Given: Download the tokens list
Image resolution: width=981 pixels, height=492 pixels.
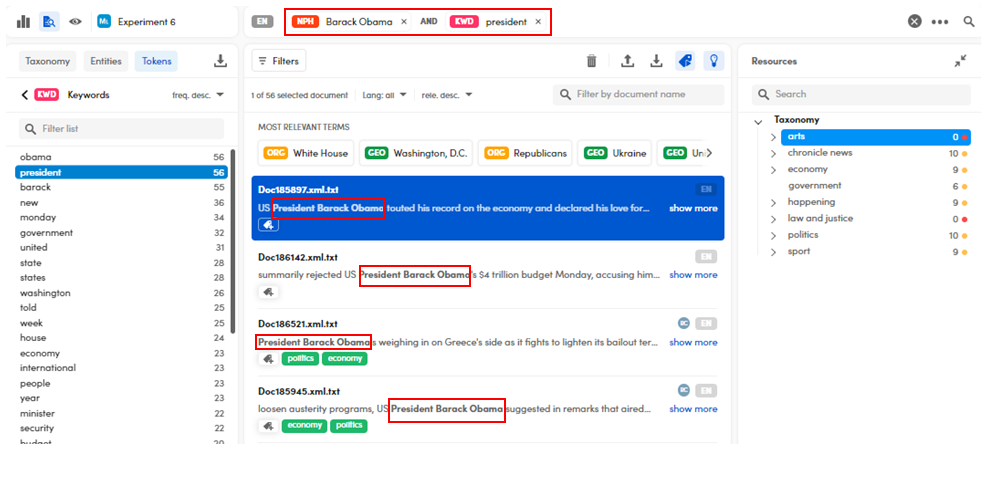Looking at the screenshot, I should coord(220,61).
